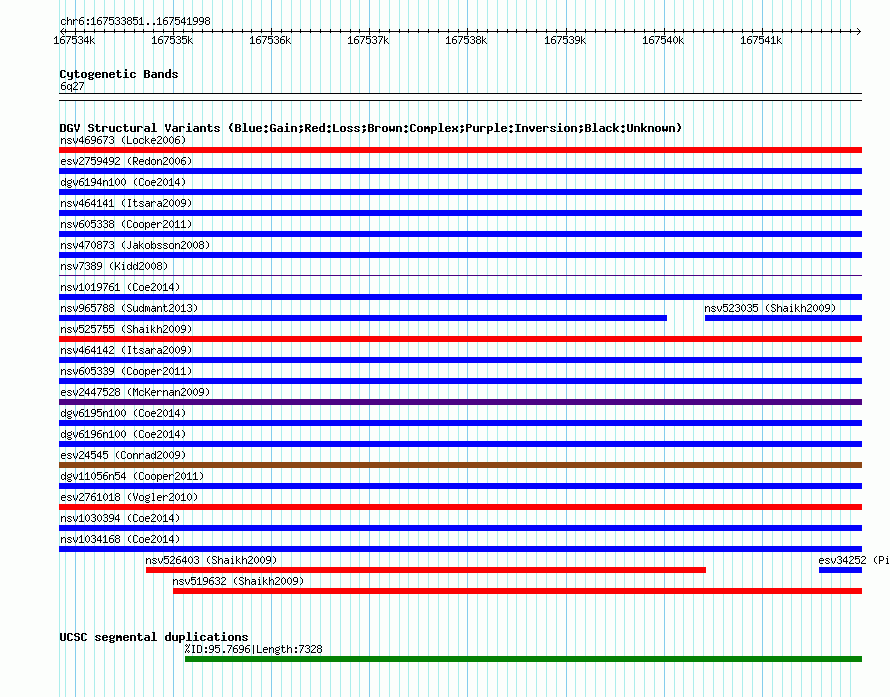Select nsv965788 (Sudmant2013) label
890x697 pixels.
[129, 308]
